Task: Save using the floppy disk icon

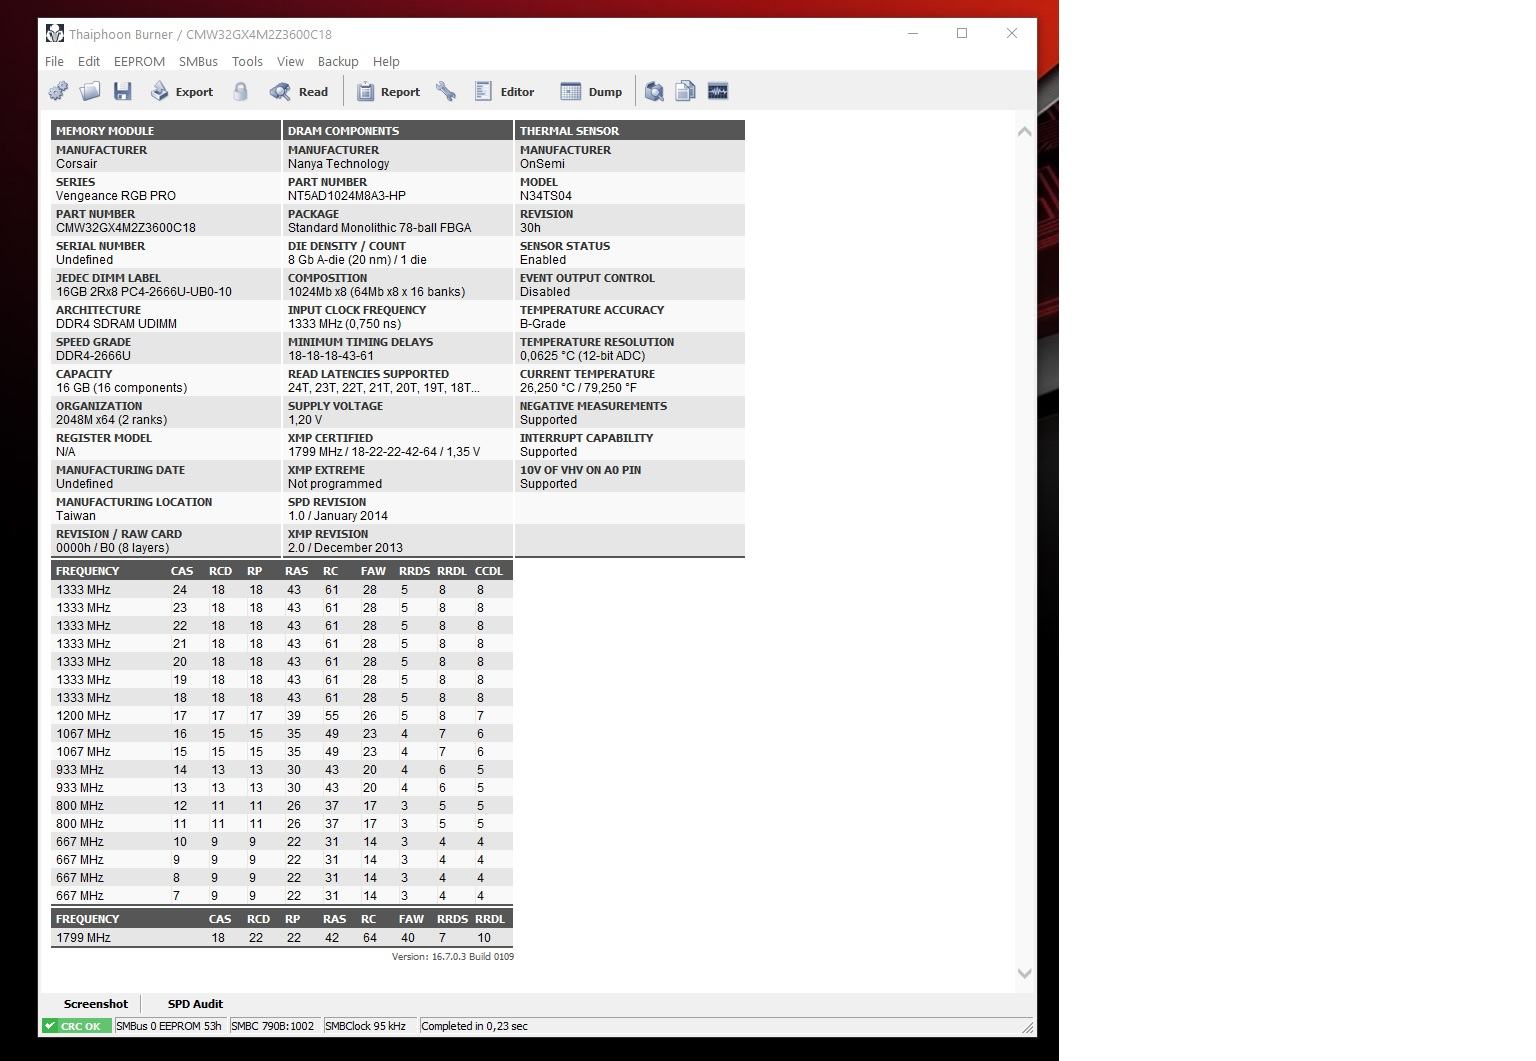Action: (x=122, y=91)
